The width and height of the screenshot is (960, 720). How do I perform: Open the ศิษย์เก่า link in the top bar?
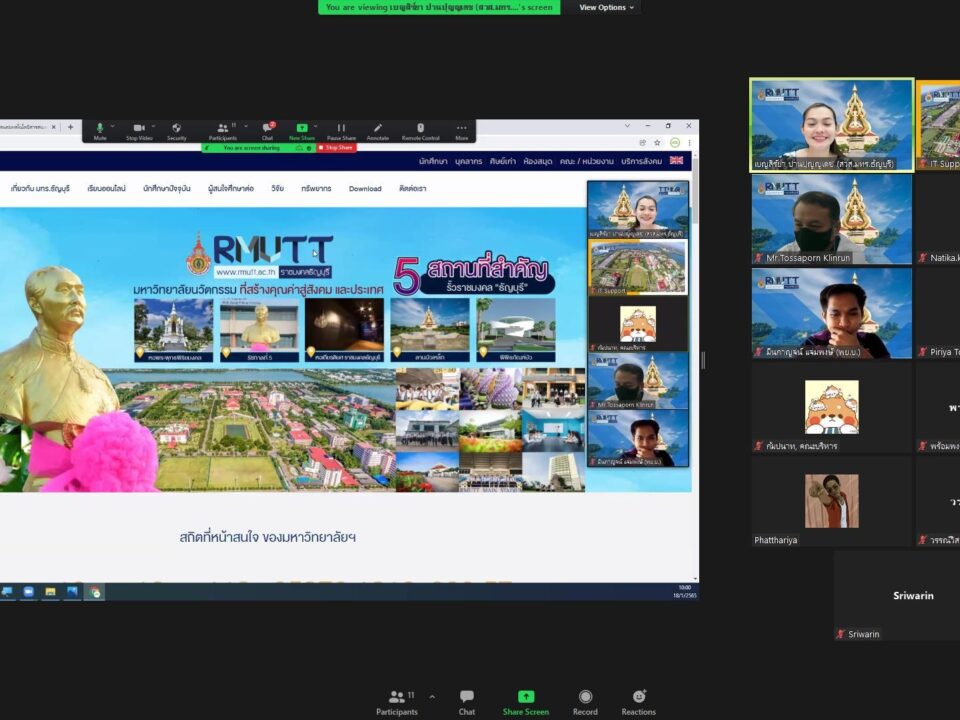(x=503, y=161)
